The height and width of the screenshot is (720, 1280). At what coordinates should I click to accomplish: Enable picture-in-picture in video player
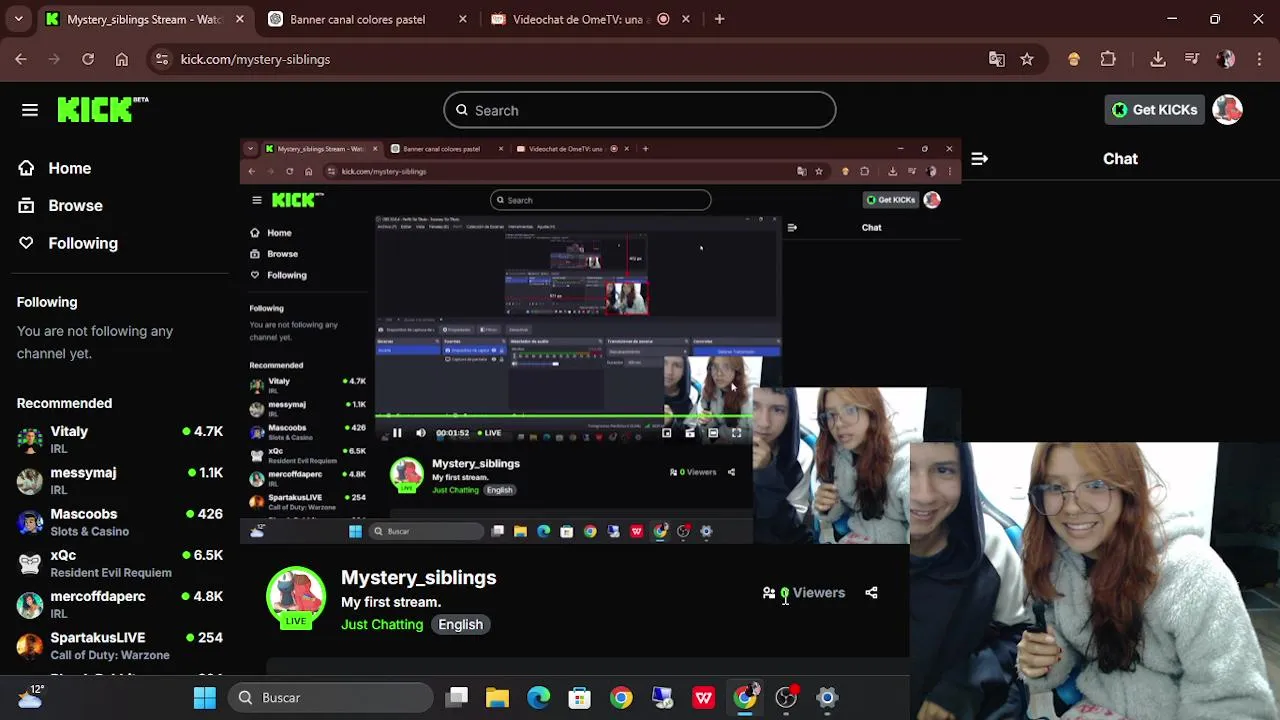pos(667,433)
